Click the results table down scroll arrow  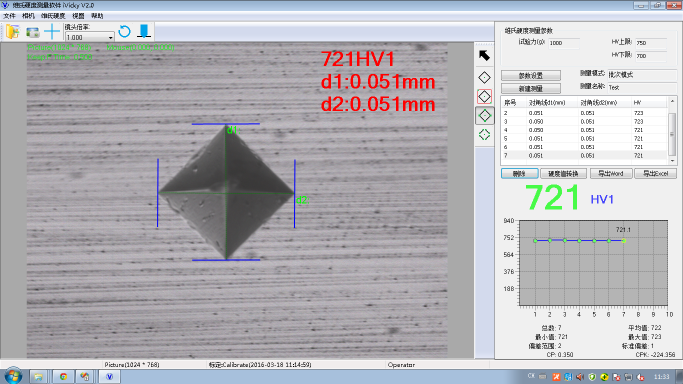672,161
